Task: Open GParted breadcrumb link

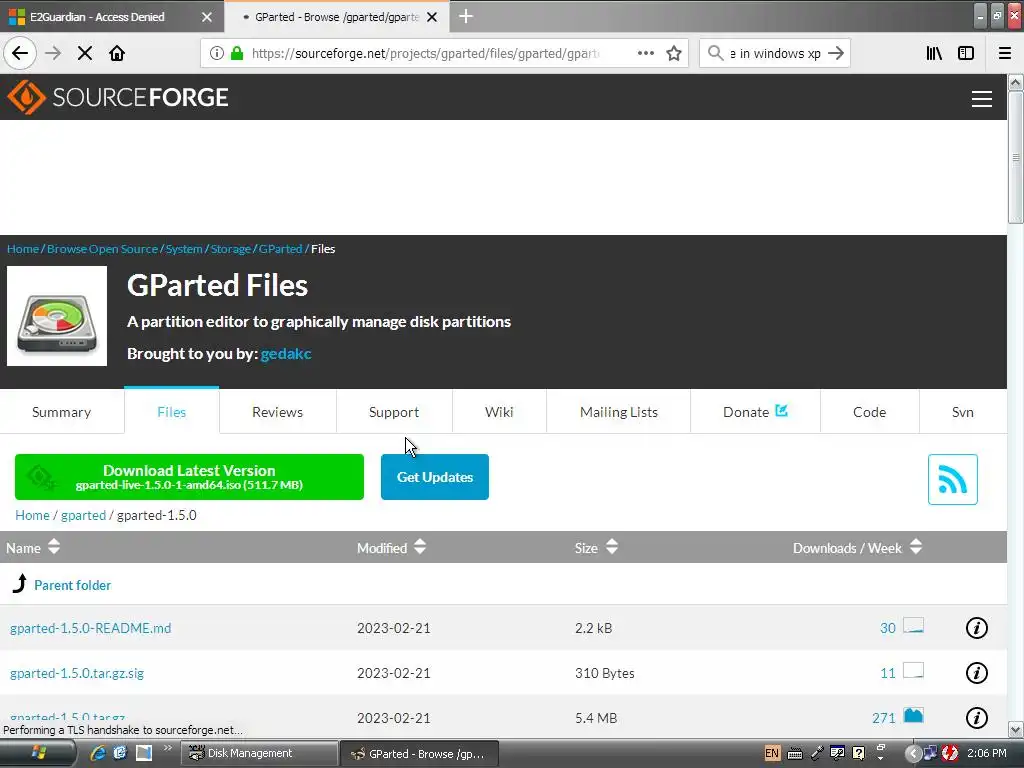Action: 281,249
